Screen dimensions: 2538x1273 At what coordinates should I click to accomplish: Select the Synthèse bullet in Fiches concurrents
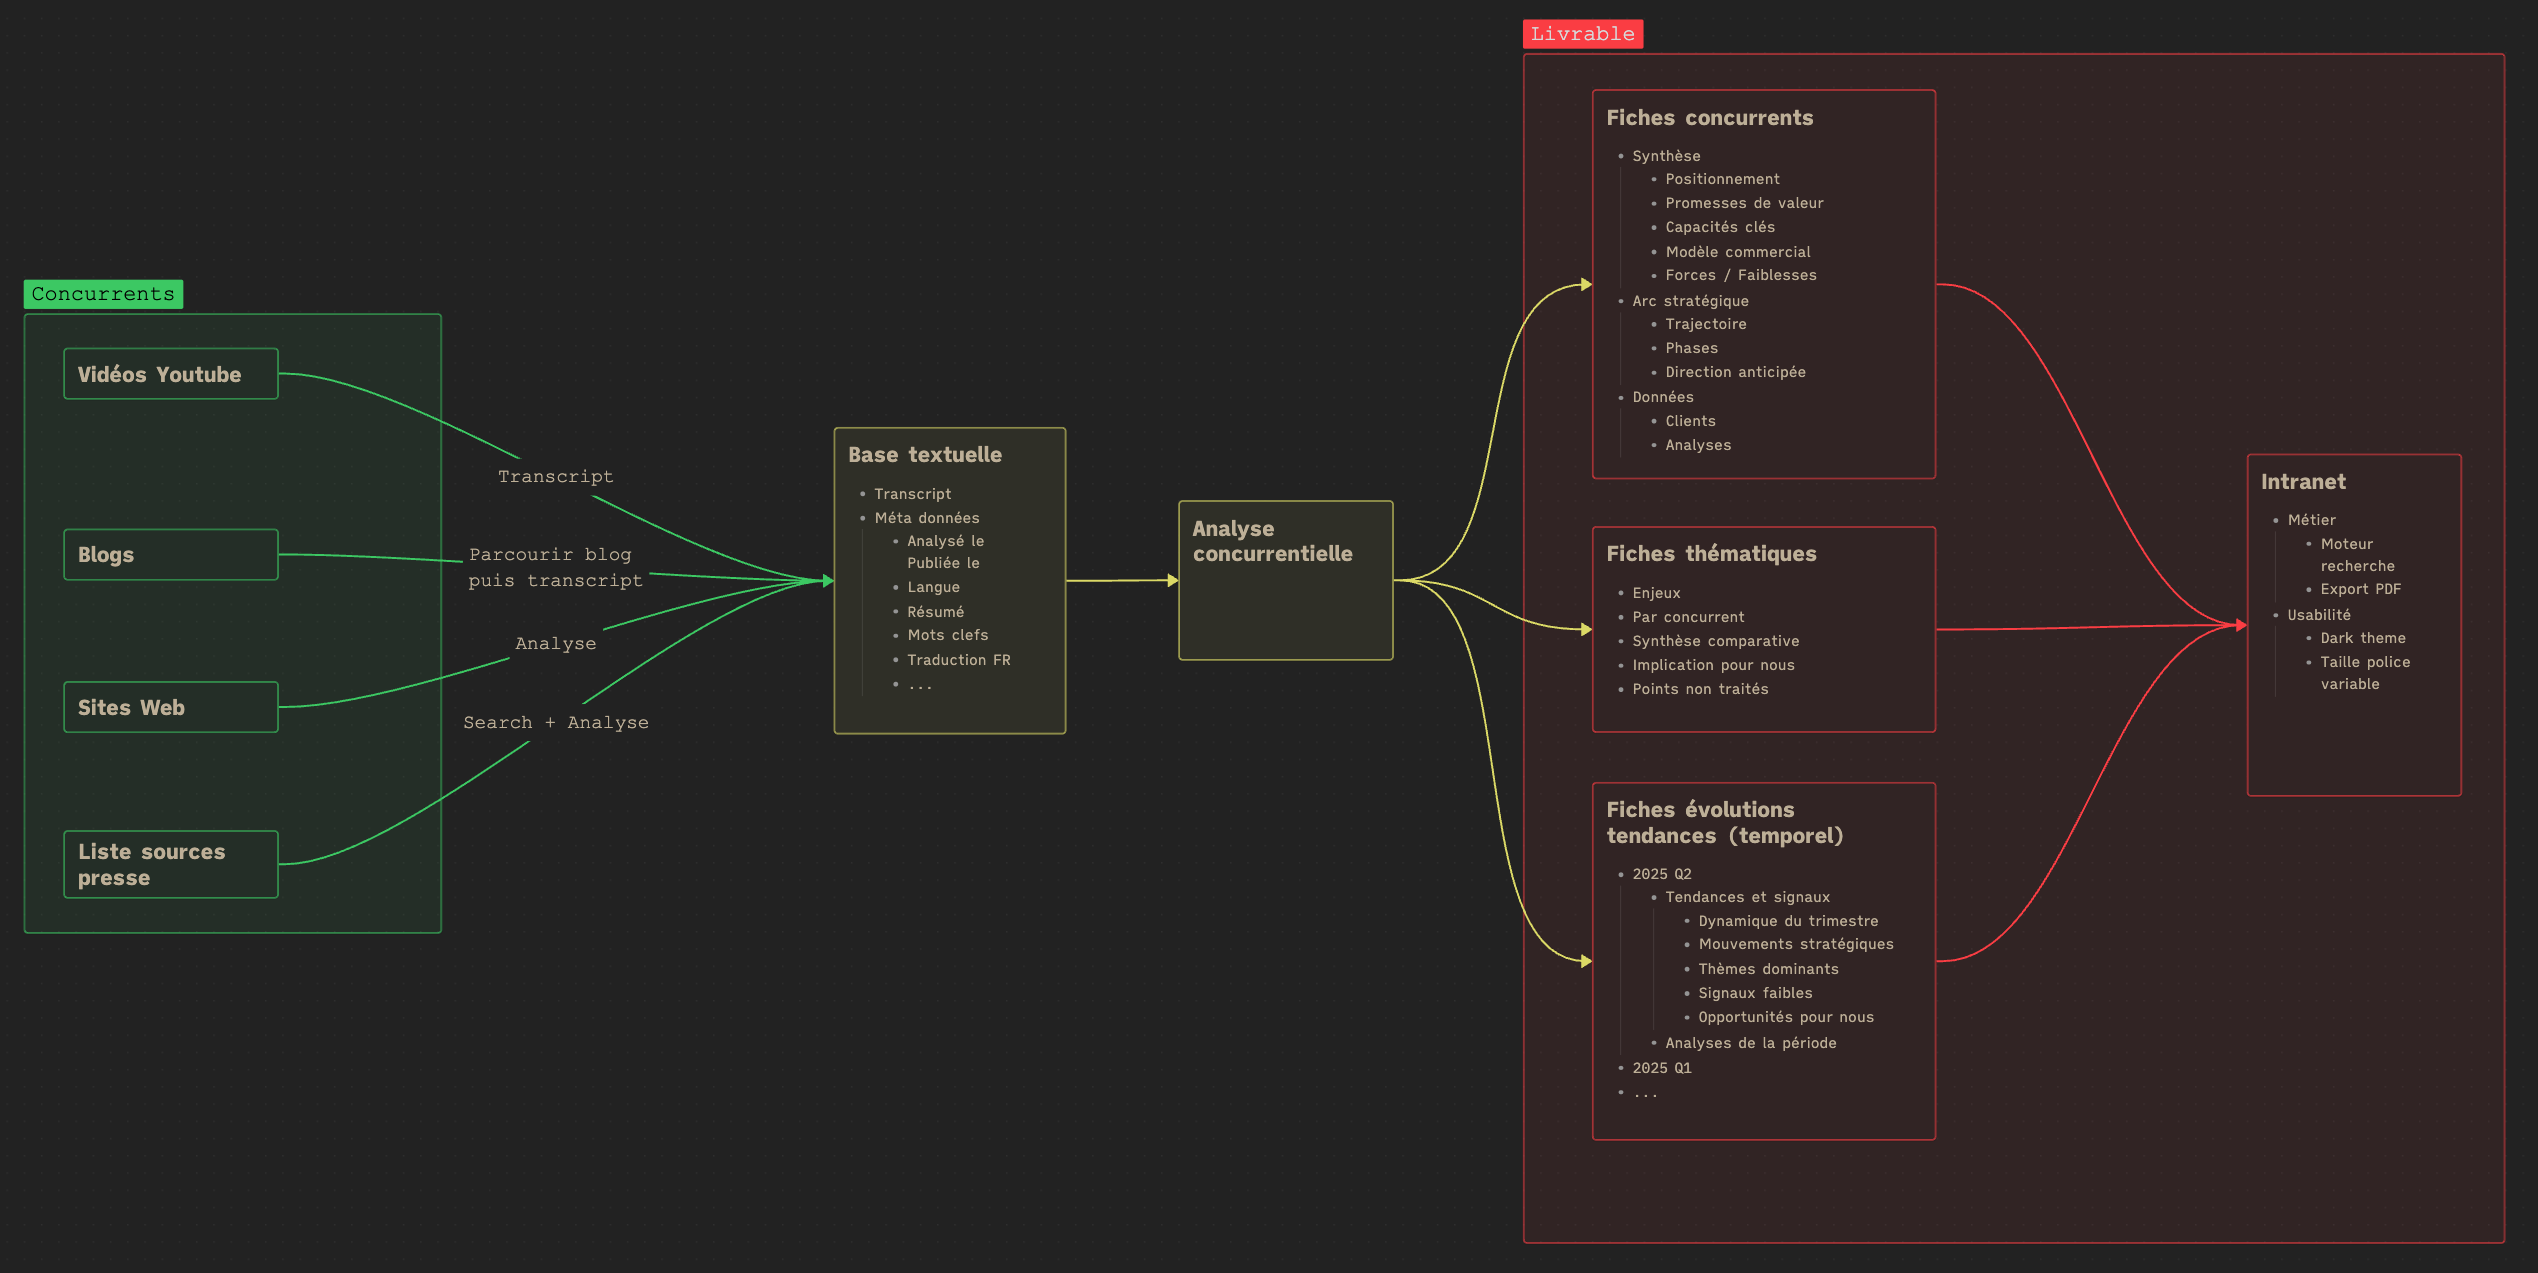point(1666,156)
